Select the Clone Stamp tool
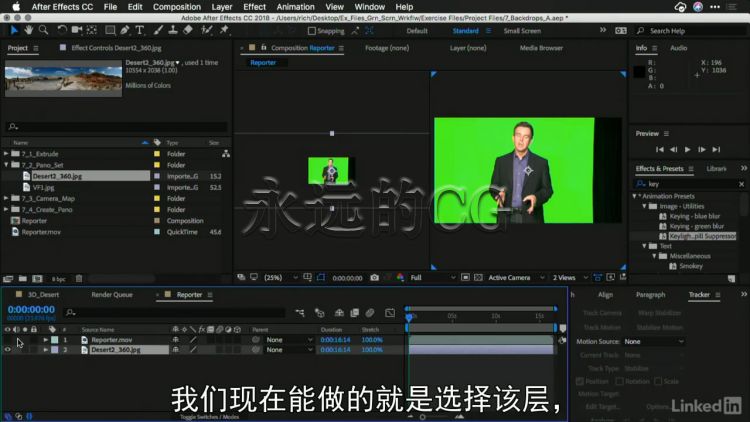This screenshot has height=422, width=750. [173, 31]
